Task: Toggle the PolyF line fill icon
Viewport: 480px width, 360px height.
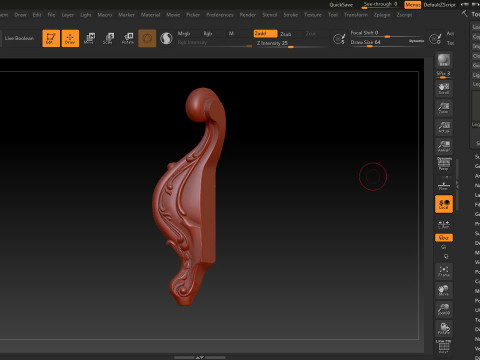Action: (x=444, y=346)
